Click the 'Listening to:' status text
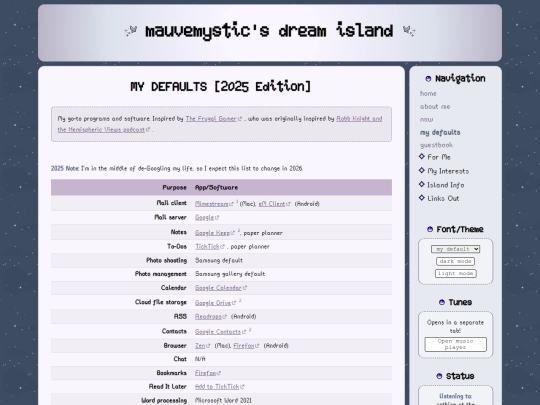The width and height of the screenshot is (540, 405). (455, 396)
